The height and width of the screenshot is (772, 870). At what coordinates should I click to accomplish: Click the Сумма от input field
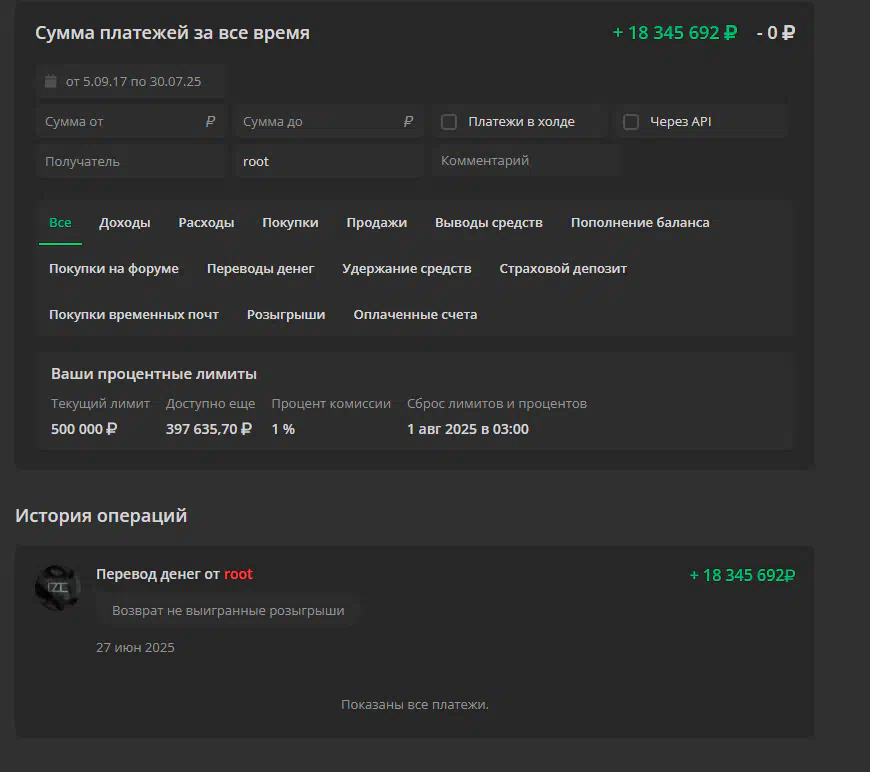[131, 122]
